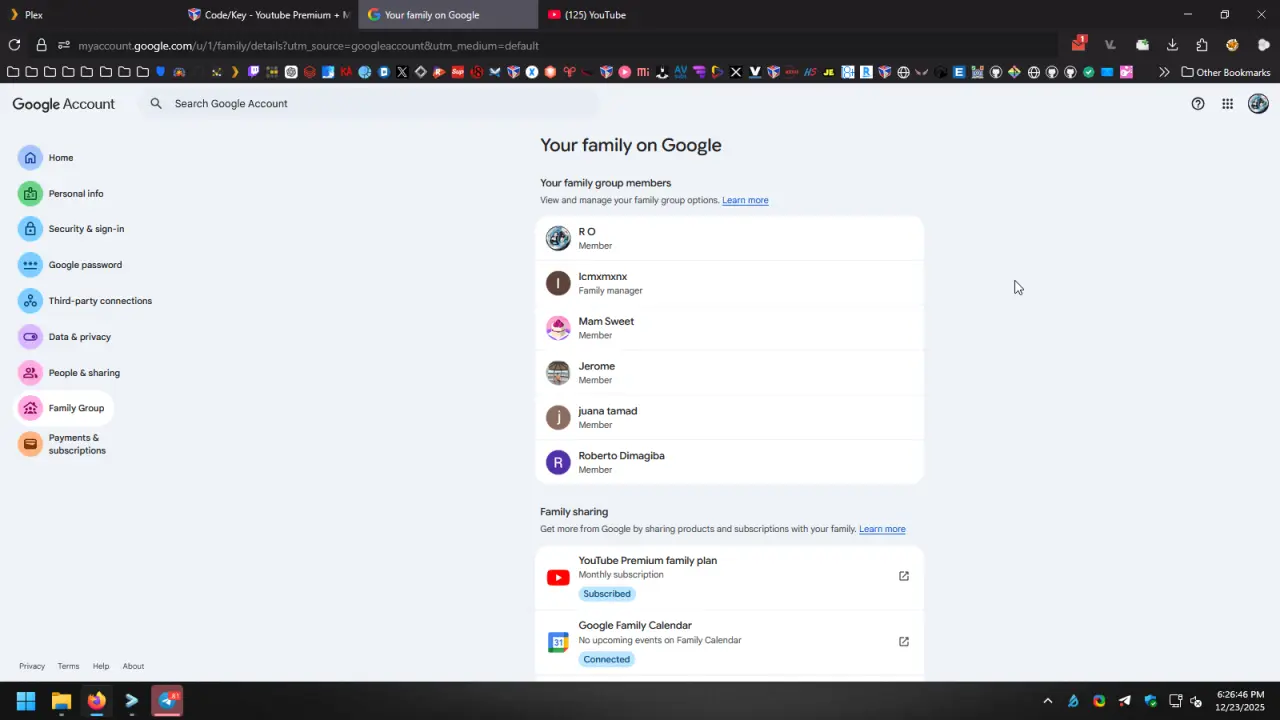1280x720 pixels.
Task: Show hidden system tray icons
Action: coord(1048,701)
